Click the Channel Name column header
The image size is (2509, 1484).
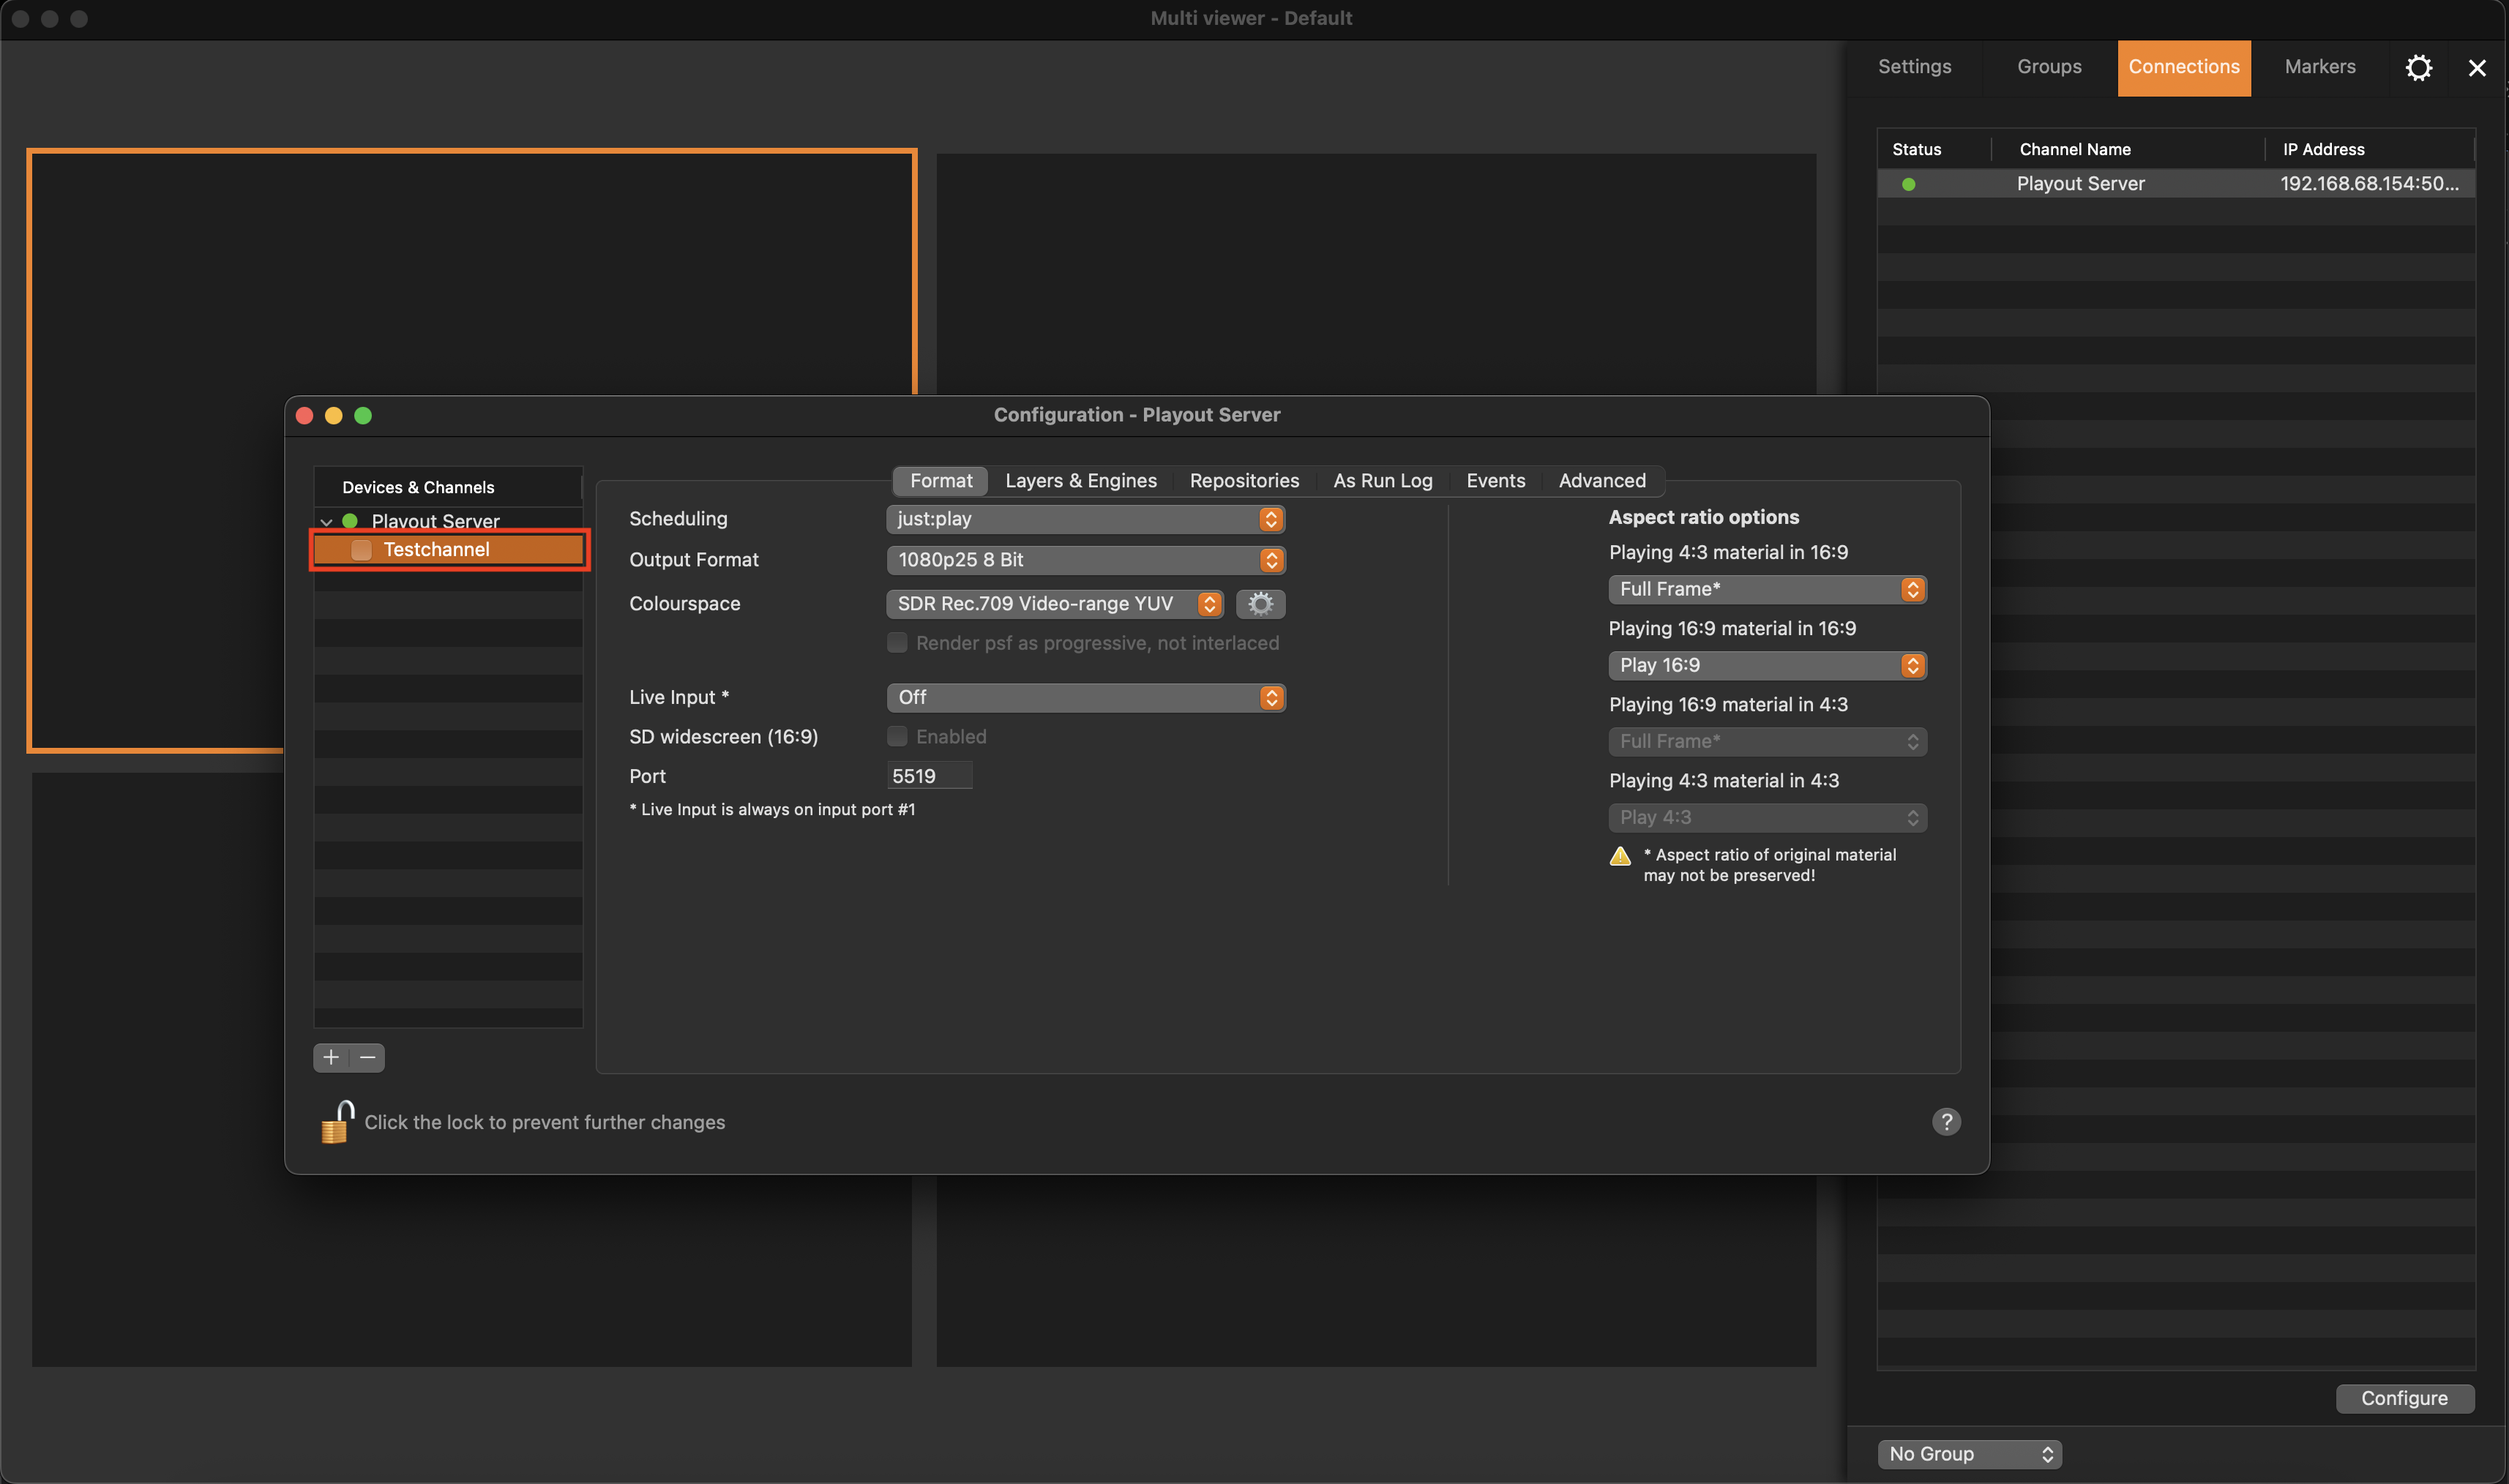[x=2128, y=149]
